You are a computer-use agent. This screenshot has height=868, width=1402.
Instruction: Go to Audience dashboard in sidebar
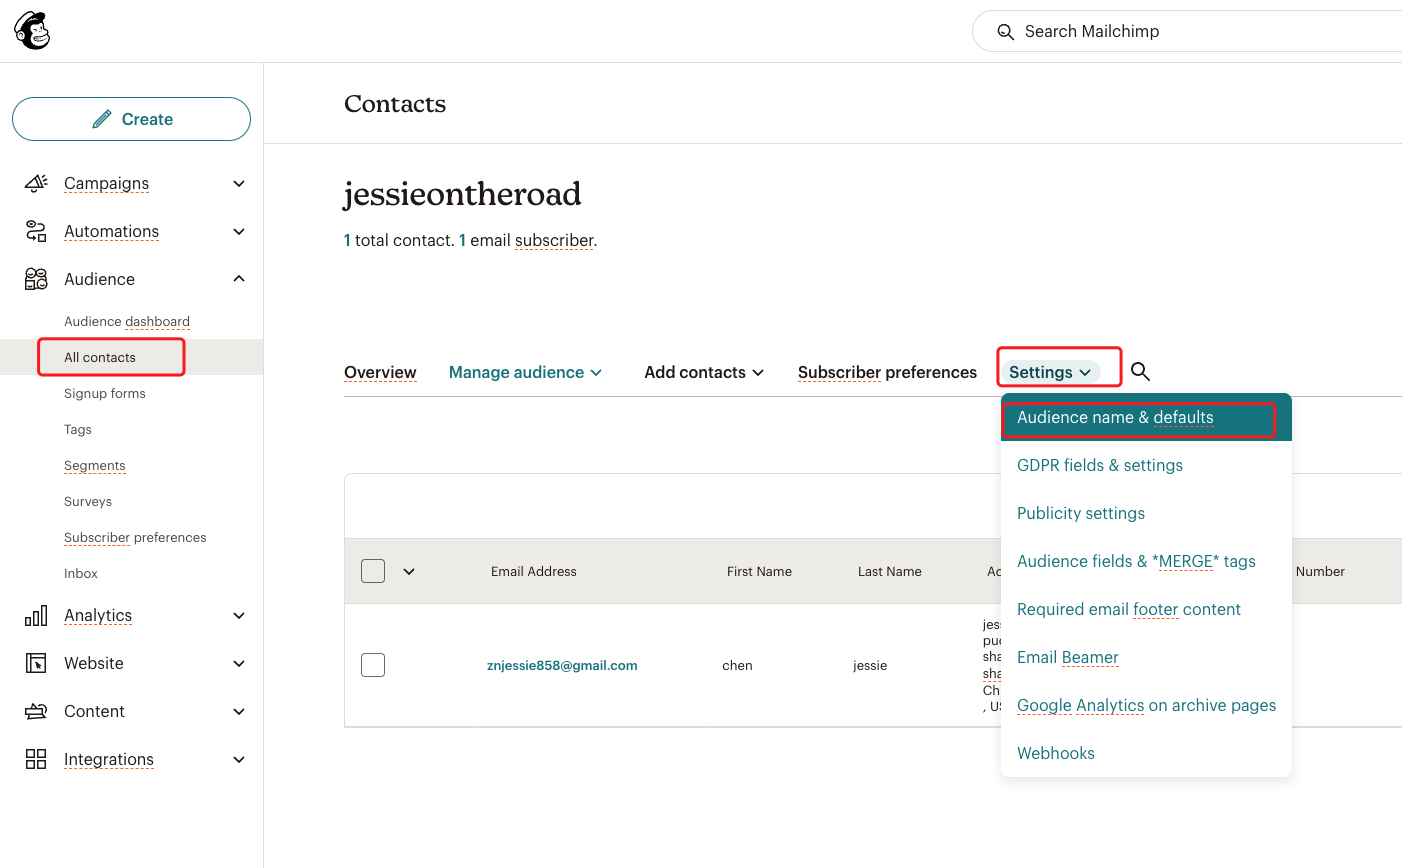pos(127,321)
